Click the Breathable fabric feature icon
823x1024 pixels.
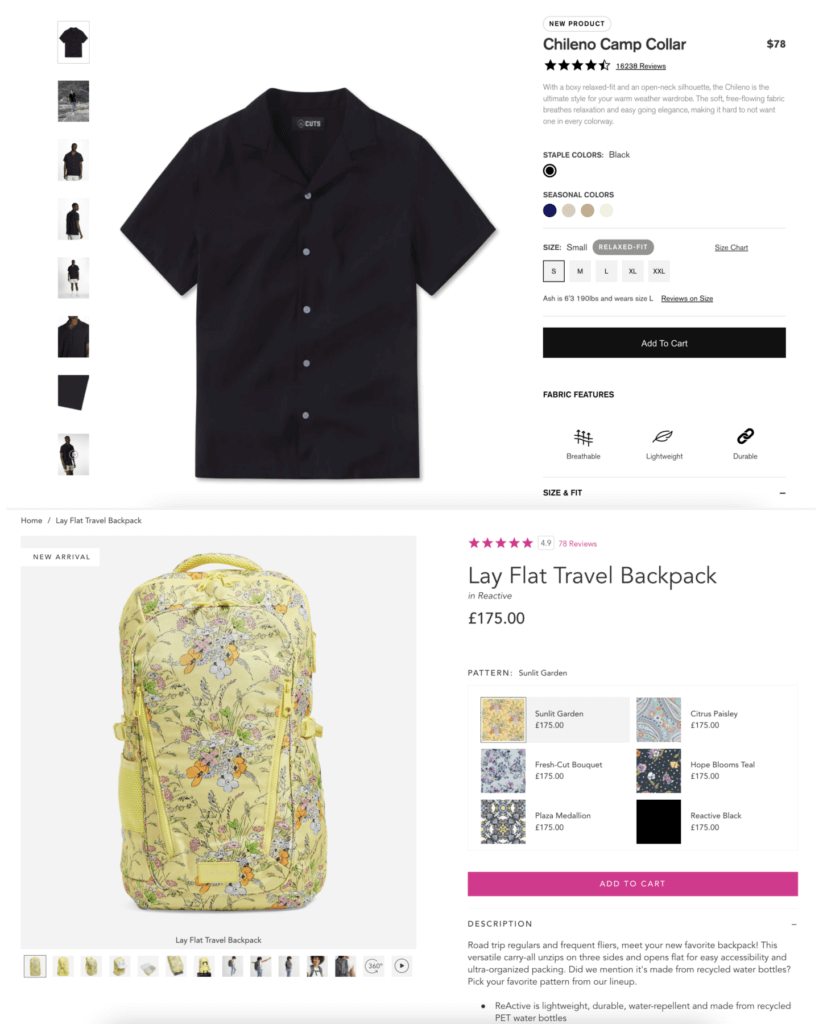pos(583,437)
